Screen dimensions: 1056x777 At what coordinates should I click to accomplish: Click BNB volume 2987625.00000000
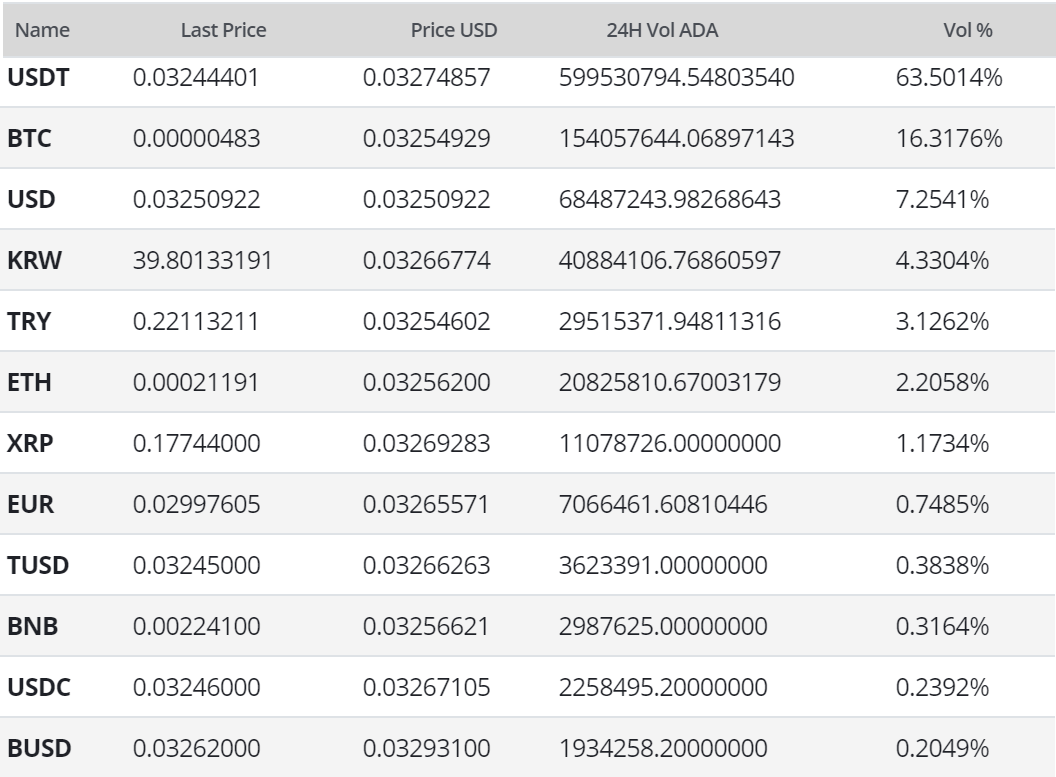tap(663, 626)
